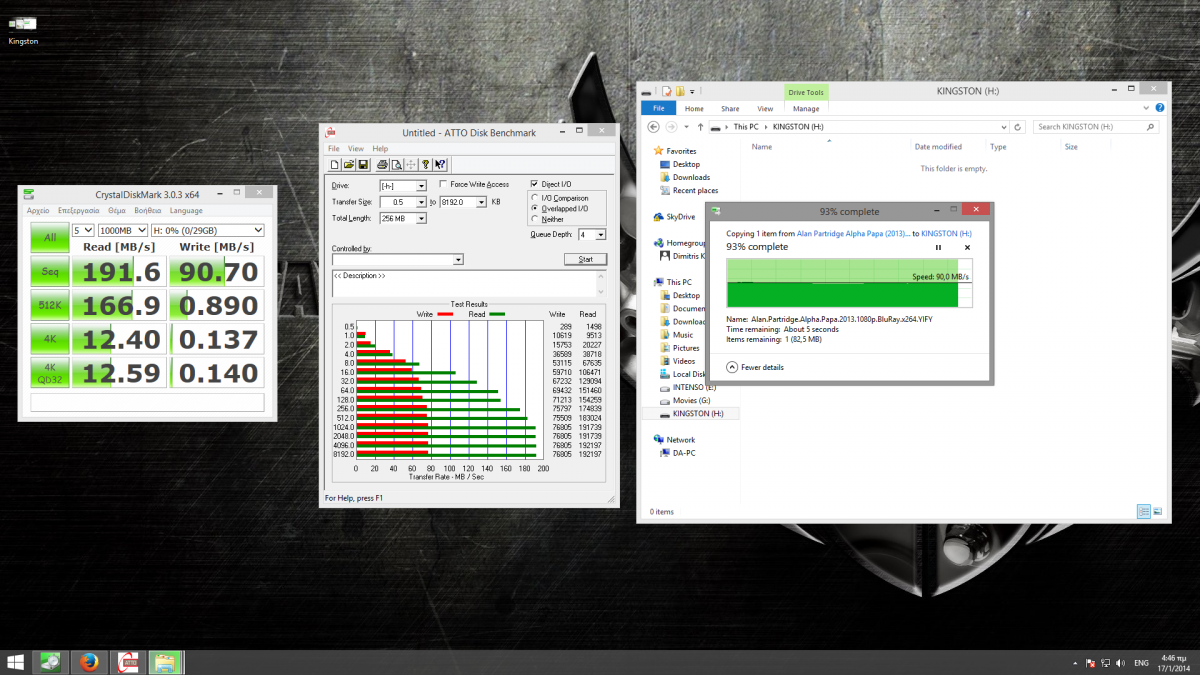Run CrystalDiskMark Seq test button
The image size is (1200, 675).
pos(49,271)
